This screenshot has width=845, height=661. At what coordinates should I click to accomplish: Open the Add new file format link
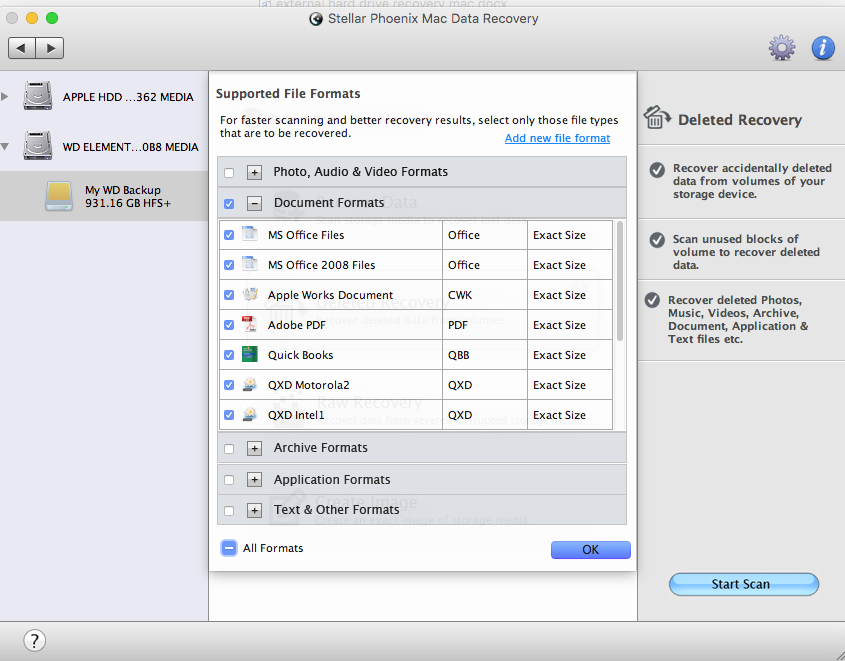click(557, 138)
